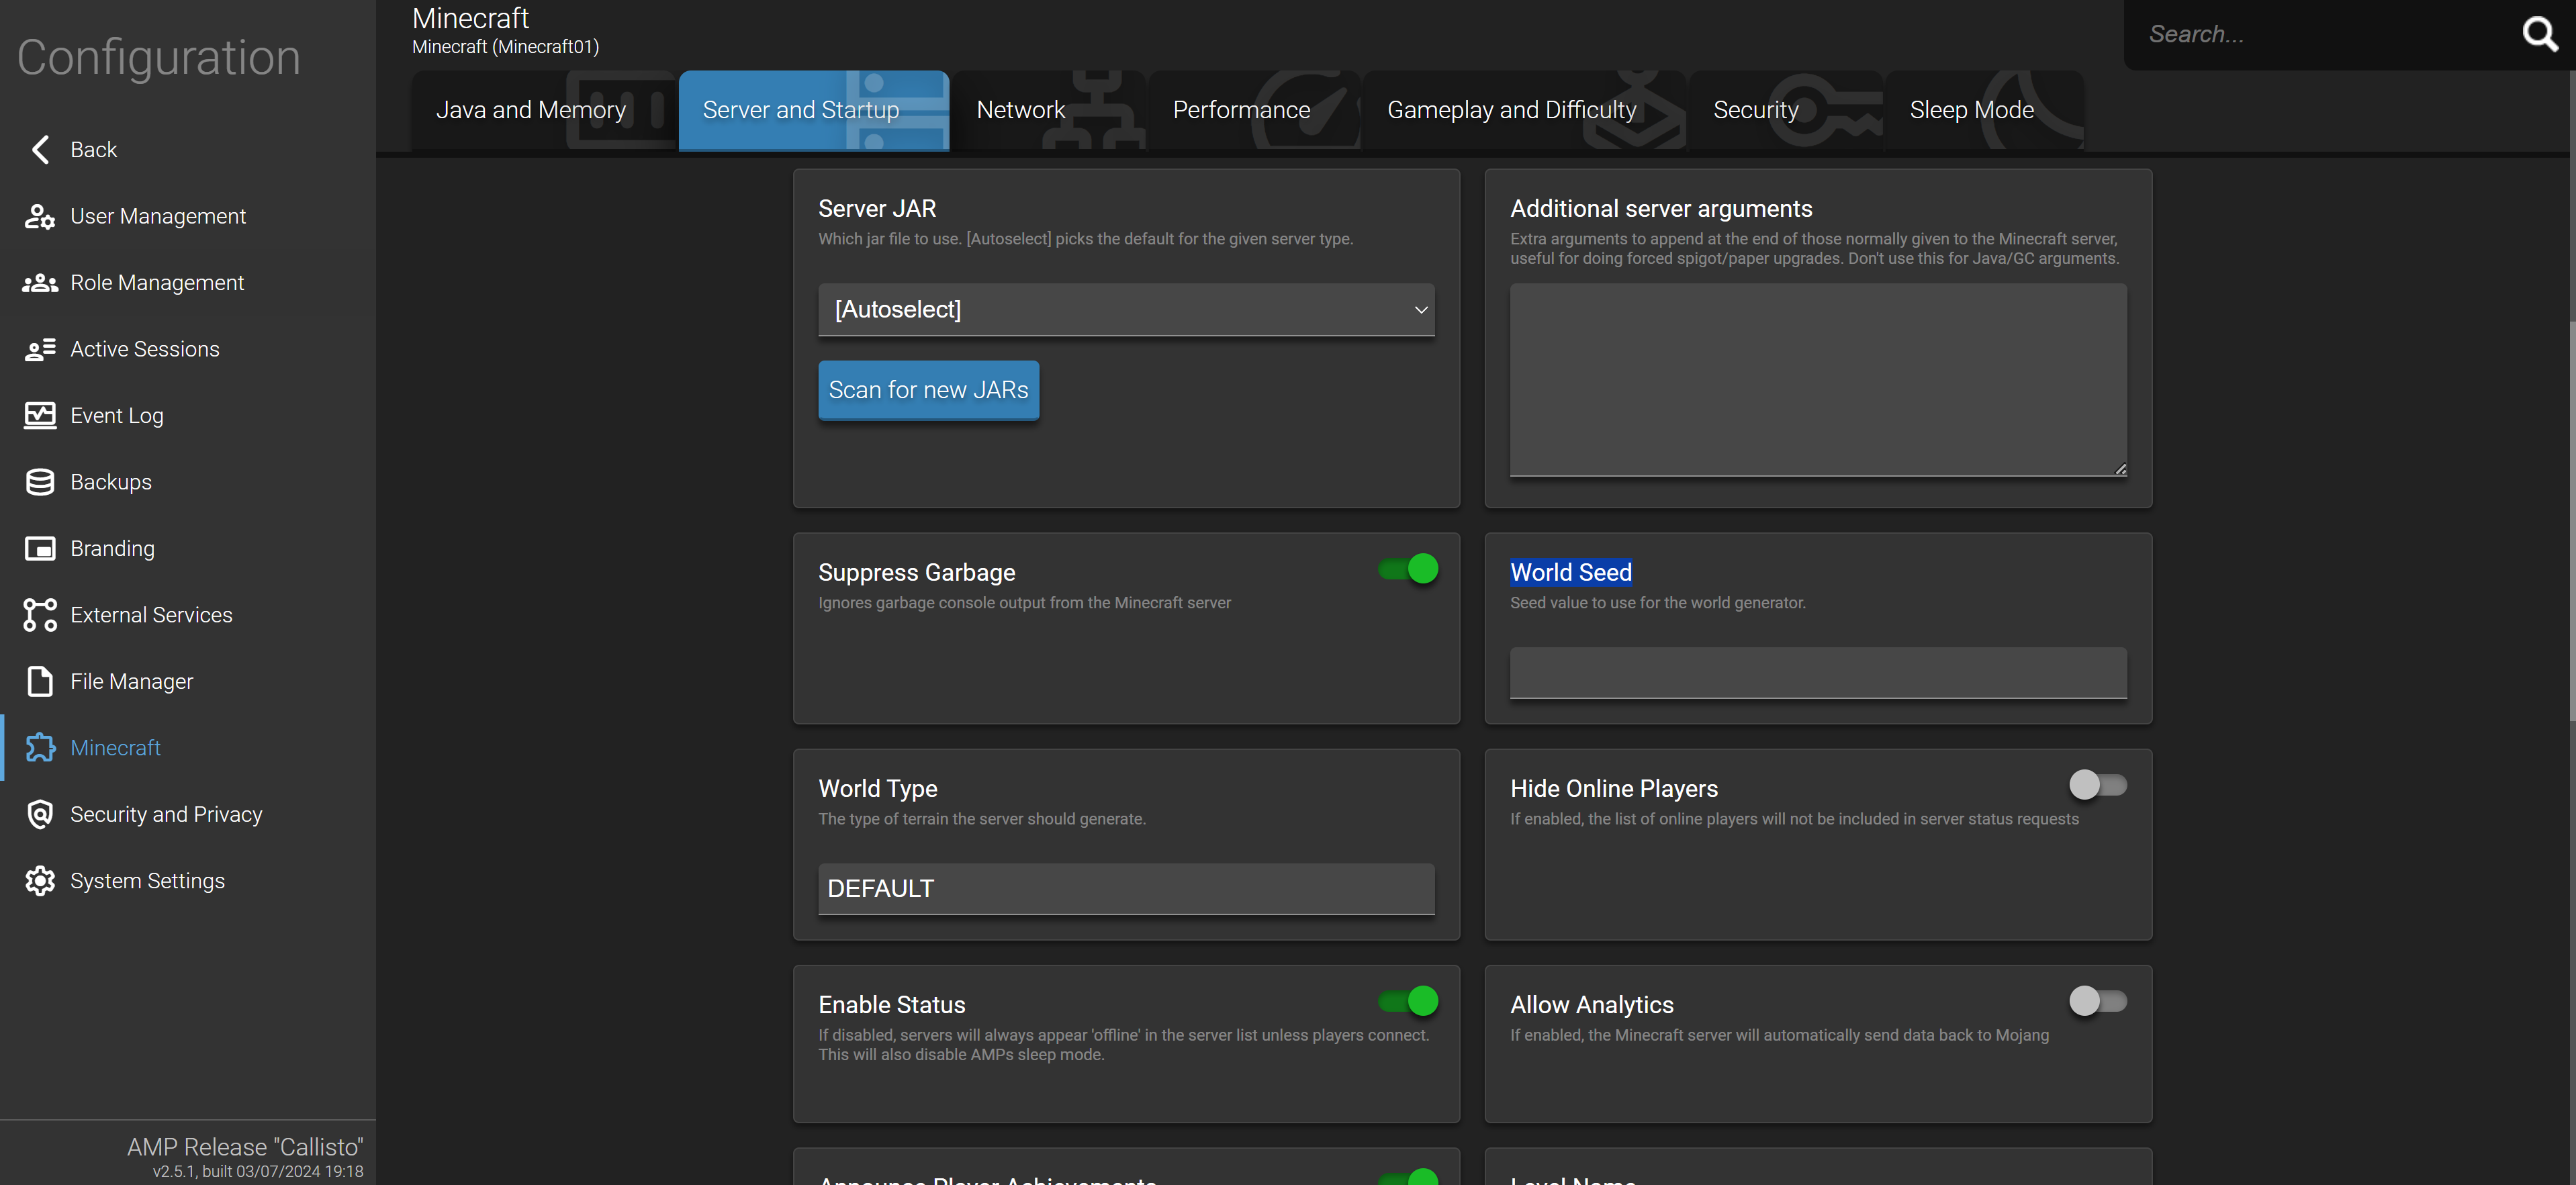Turn off the Enable Status switch
2576x1185 pixels.
tap(1408, 1001)
